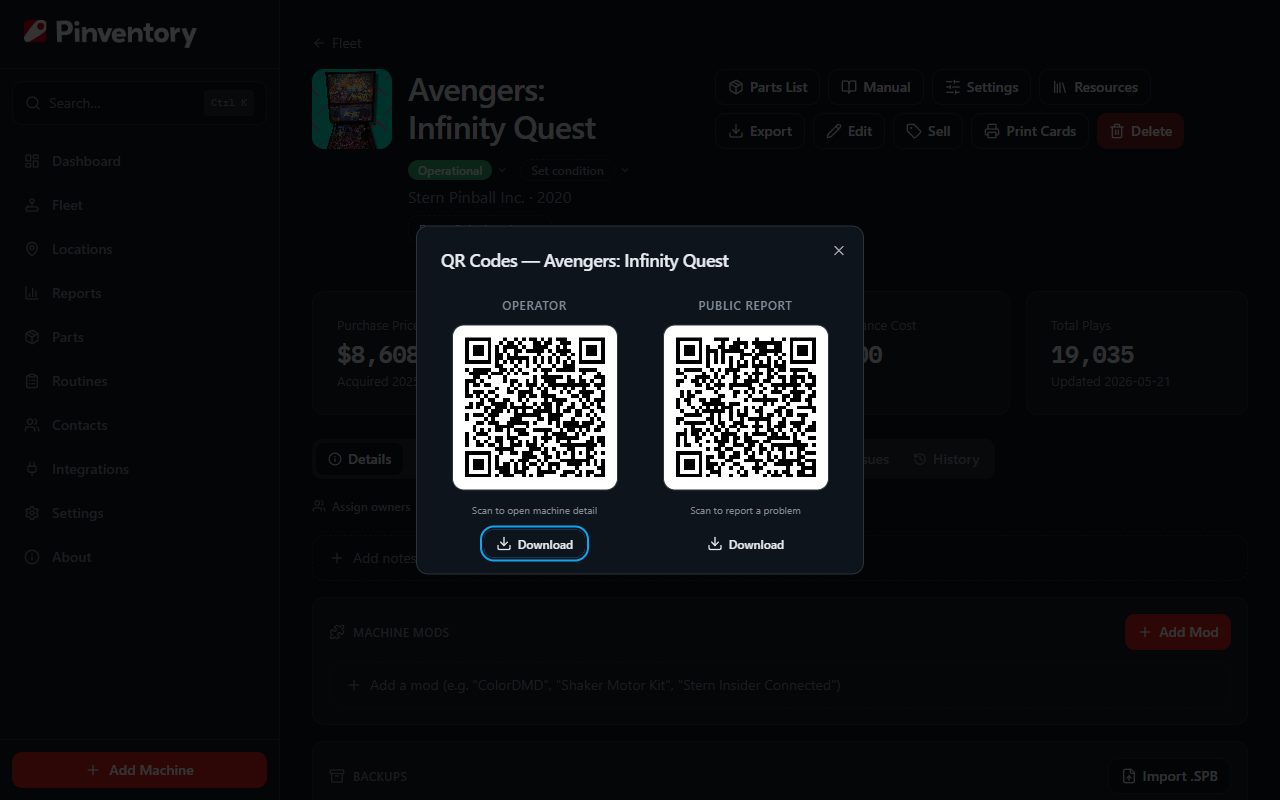Open Settings in the sidebar
The image size is (1280, 800).
(x=139, y=513)
